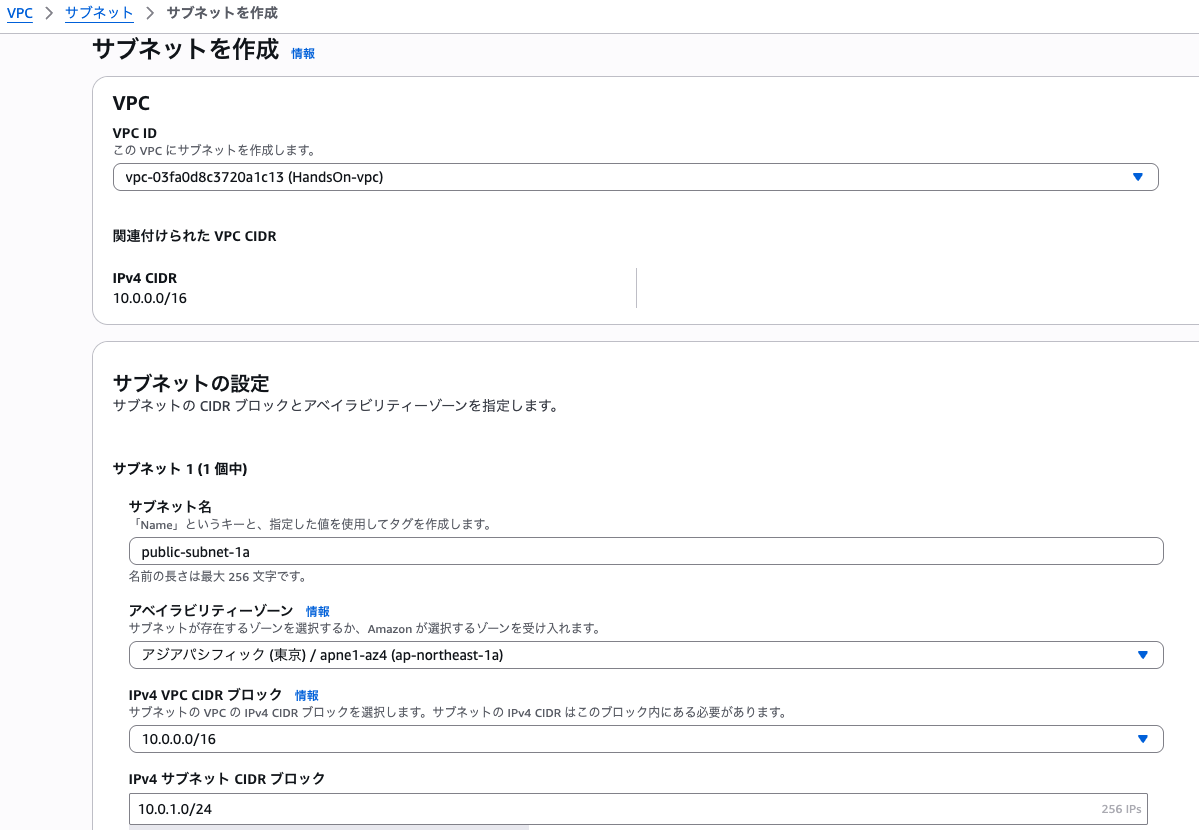This screenshot has width=1199, height=830.
Task: Open the IPv4 VPC CIDR ブロック dropdown
Action: click(x=646, y=738)
